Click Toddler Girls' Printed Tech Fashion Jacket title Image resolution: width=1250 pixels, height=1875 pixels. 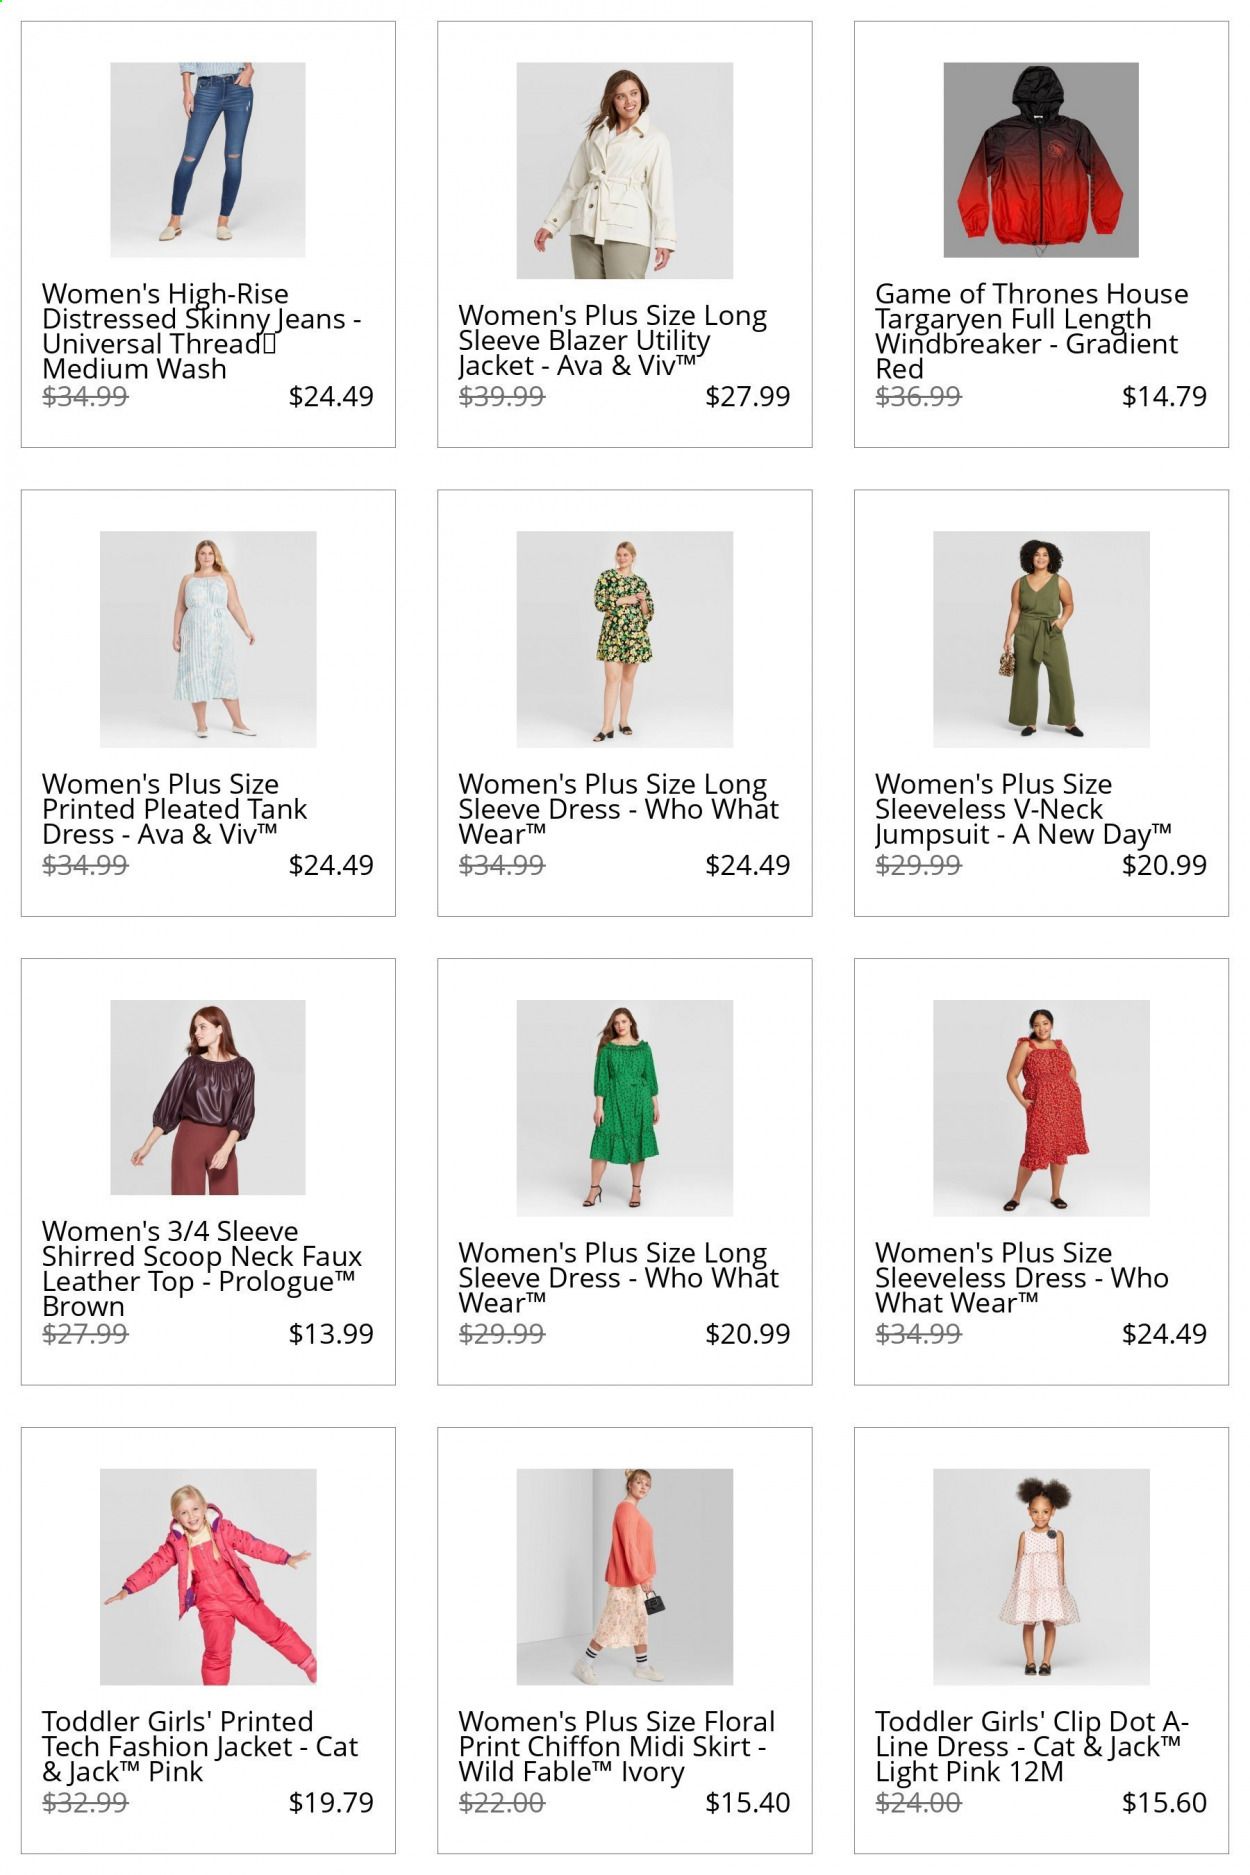[x=200, y=1746]
